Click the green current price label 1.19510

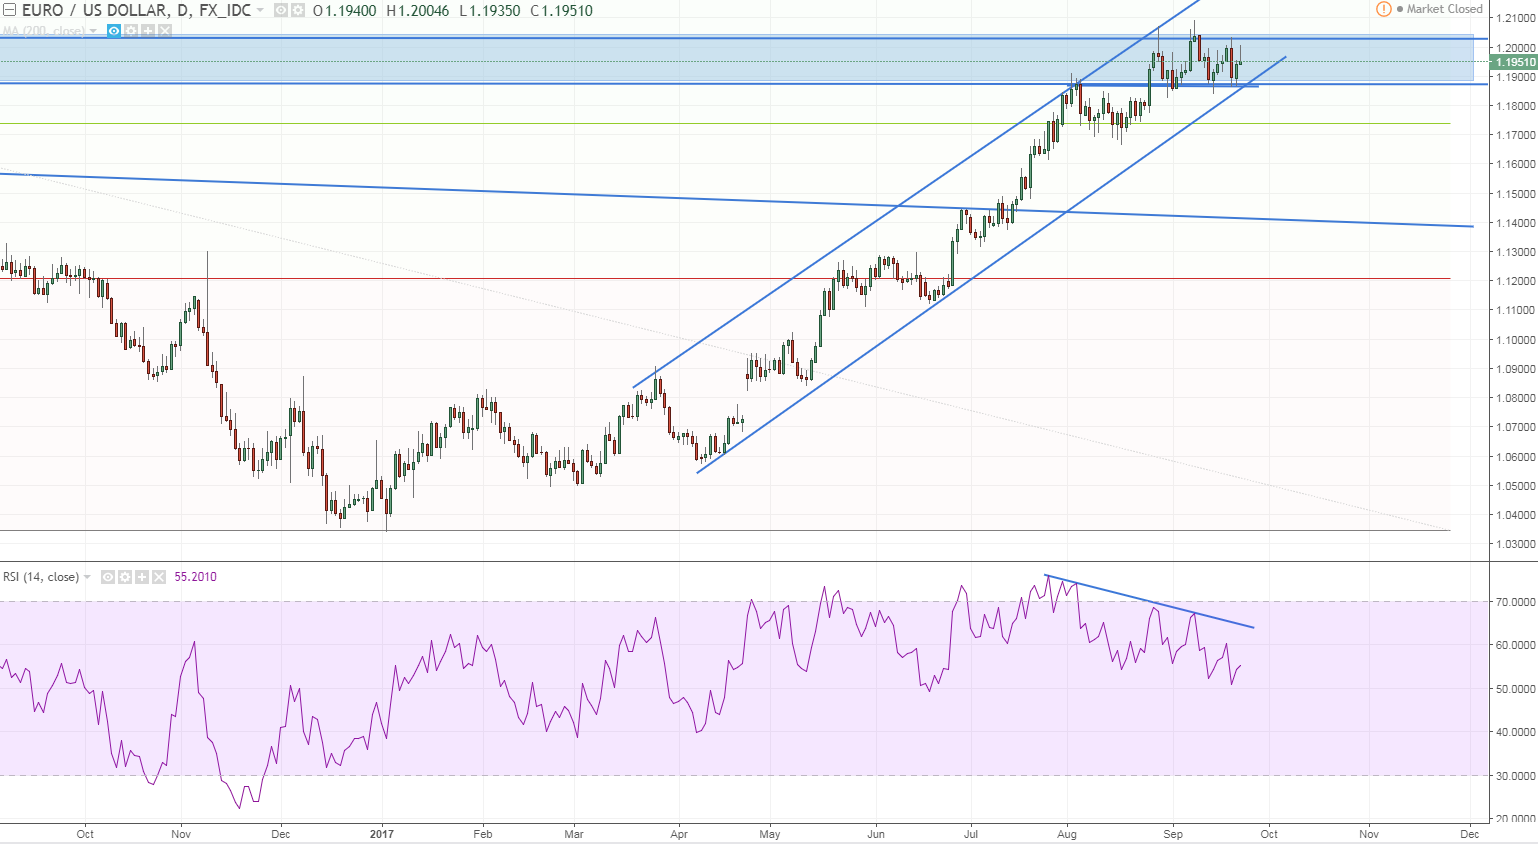[x=1513, y=62]
